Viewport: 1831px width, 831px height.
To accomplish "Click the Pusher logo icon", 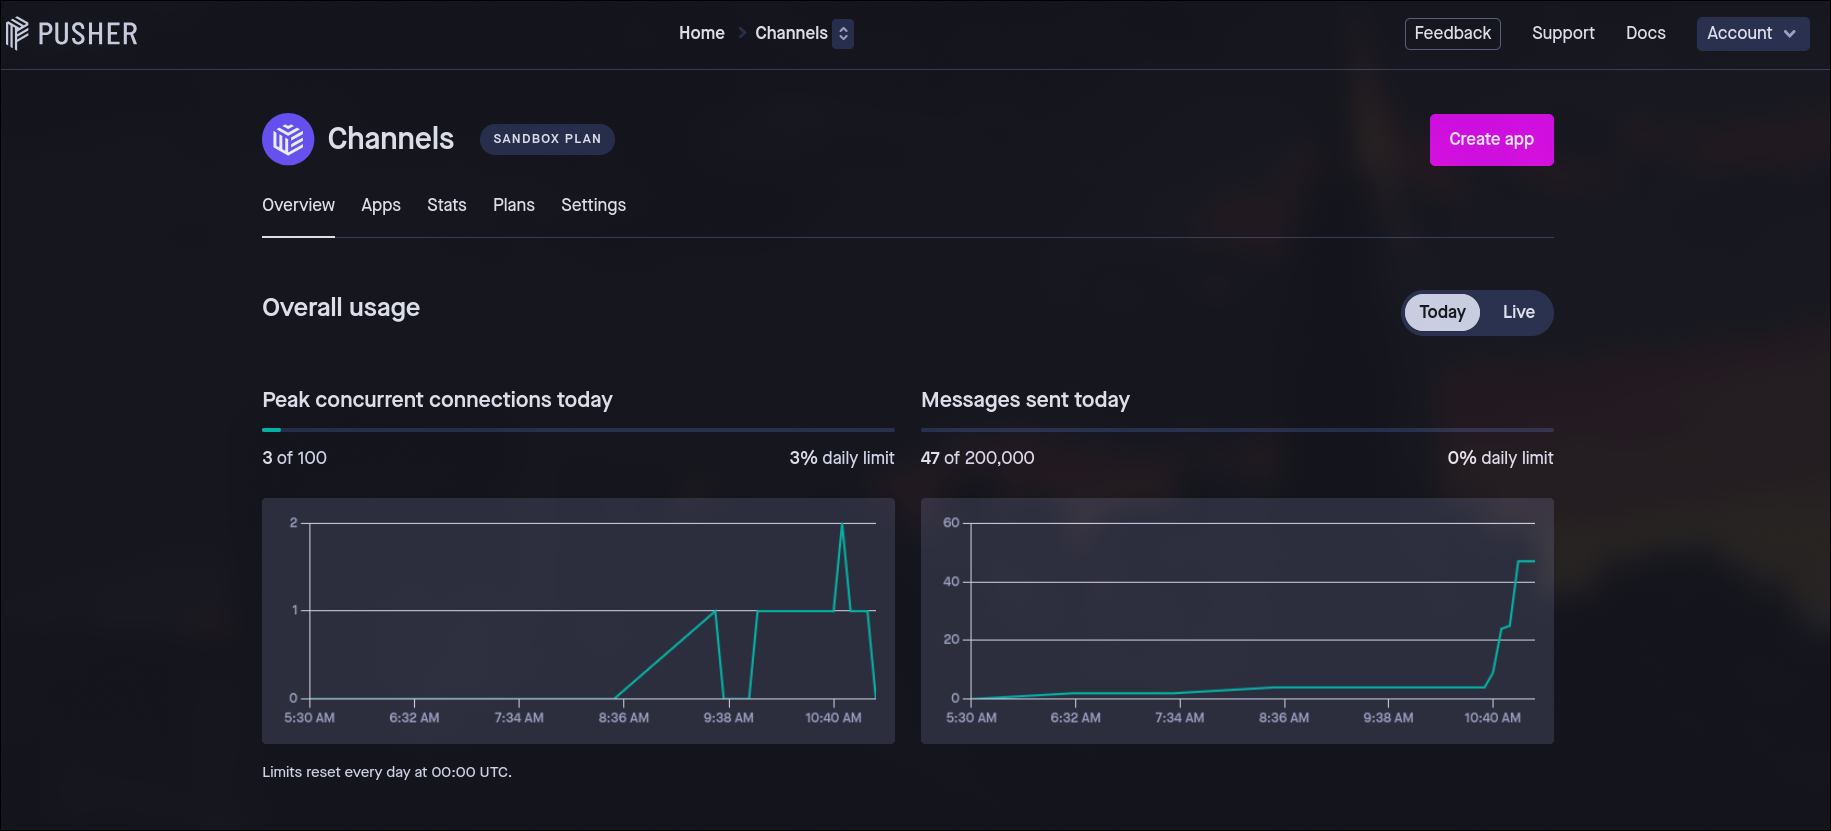I will (17, 34).
